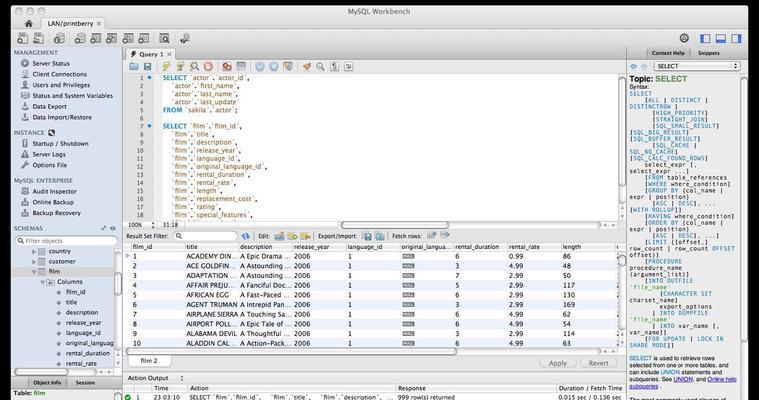Create new view toolbar icon
Image resolution: width=759 pixels, height=400 pixels.
click(x=112, y=38)
